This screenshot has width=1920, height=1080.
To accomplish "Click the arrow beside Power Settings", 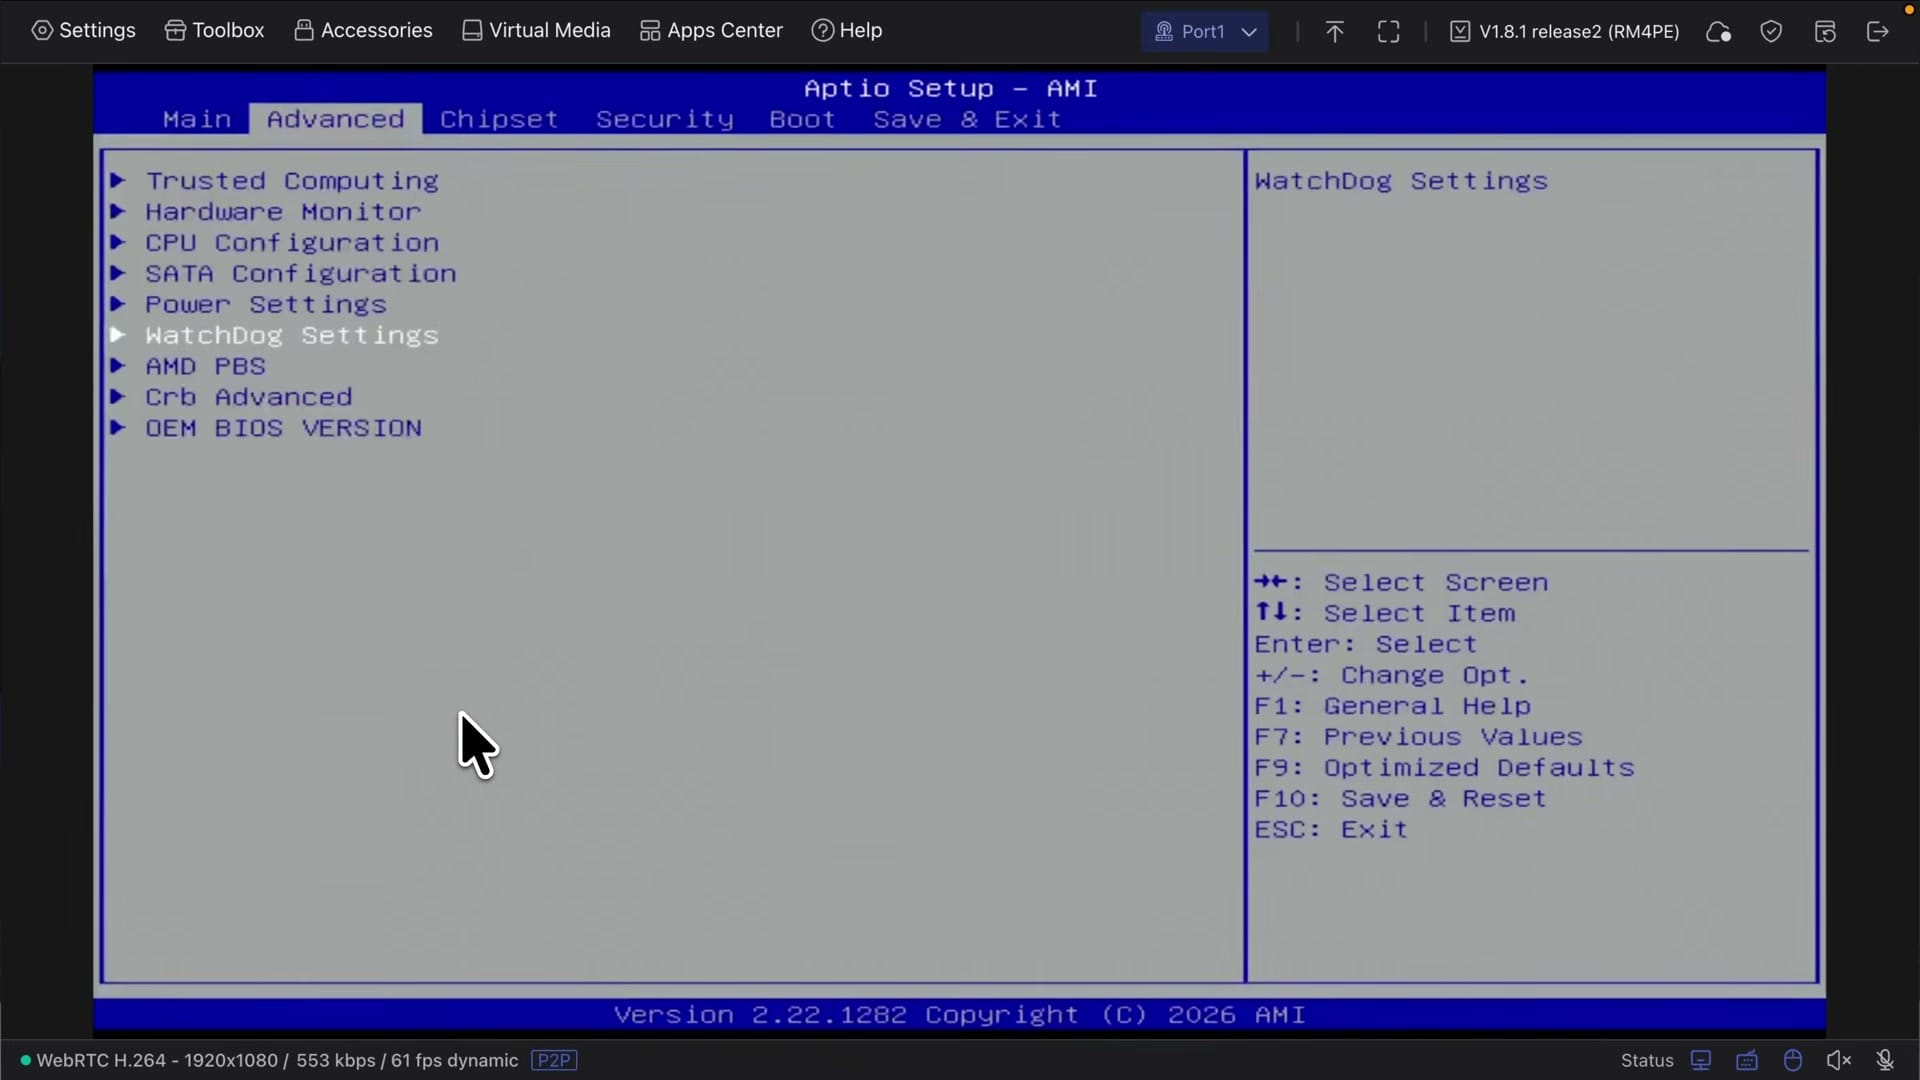I will (117, 304).
